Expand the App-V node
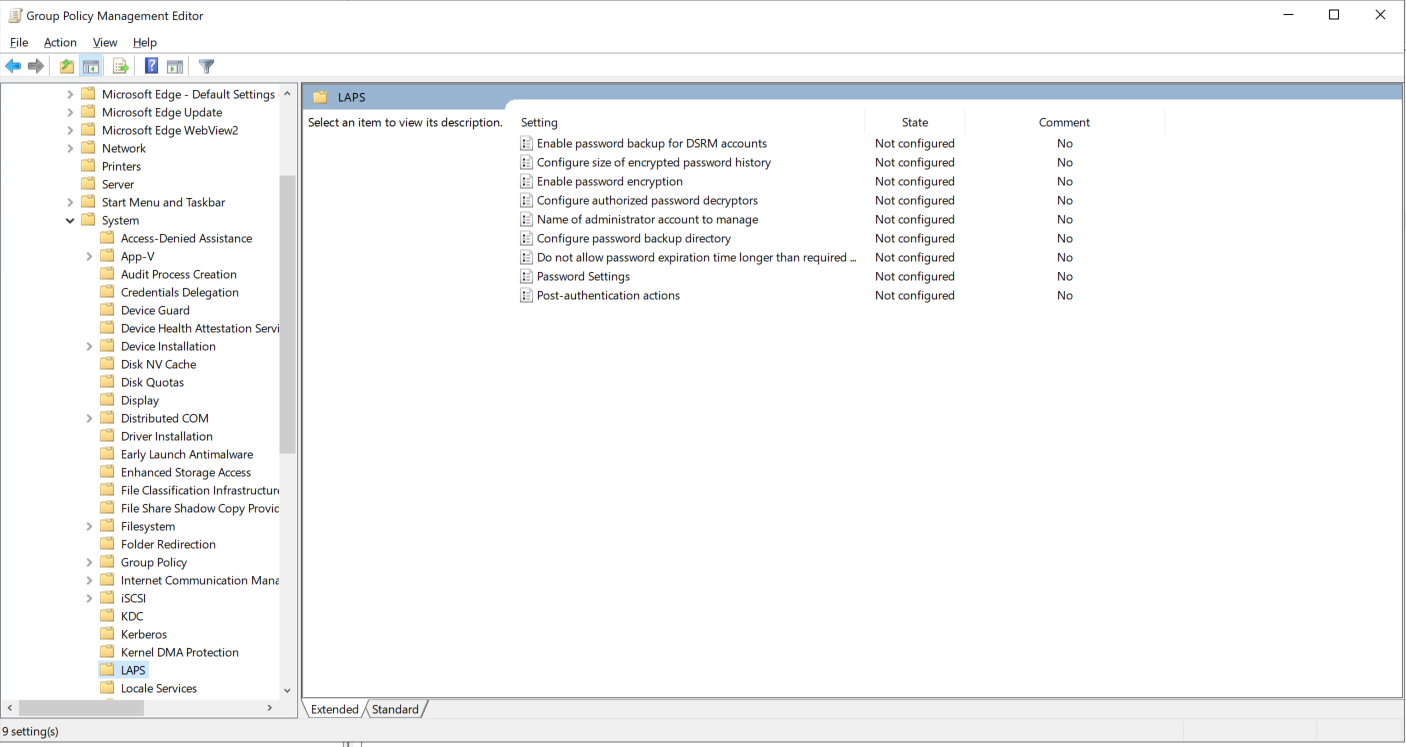Viewport: 1406px width, 747px height. coord(89,256)
